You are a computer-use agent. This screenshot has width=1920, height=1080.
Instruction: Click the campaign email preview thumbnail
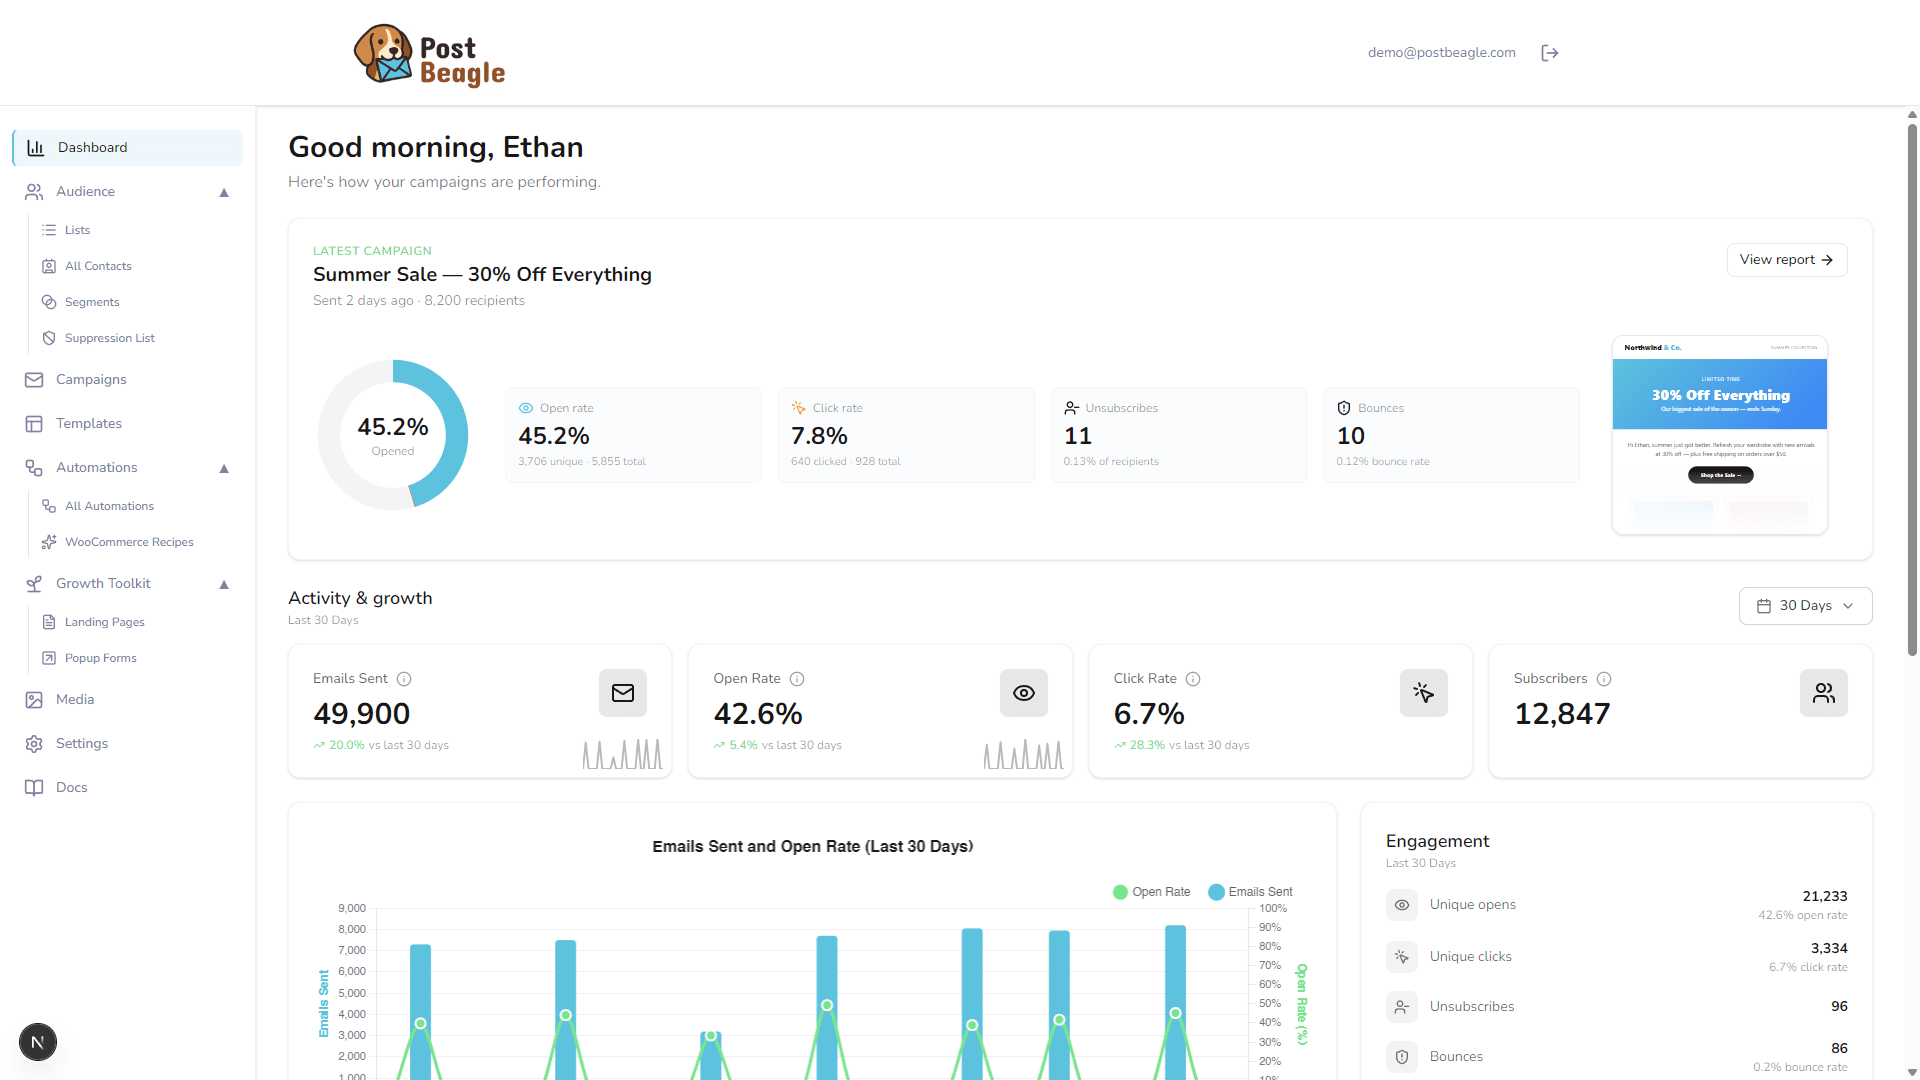tap(1720, 435)
